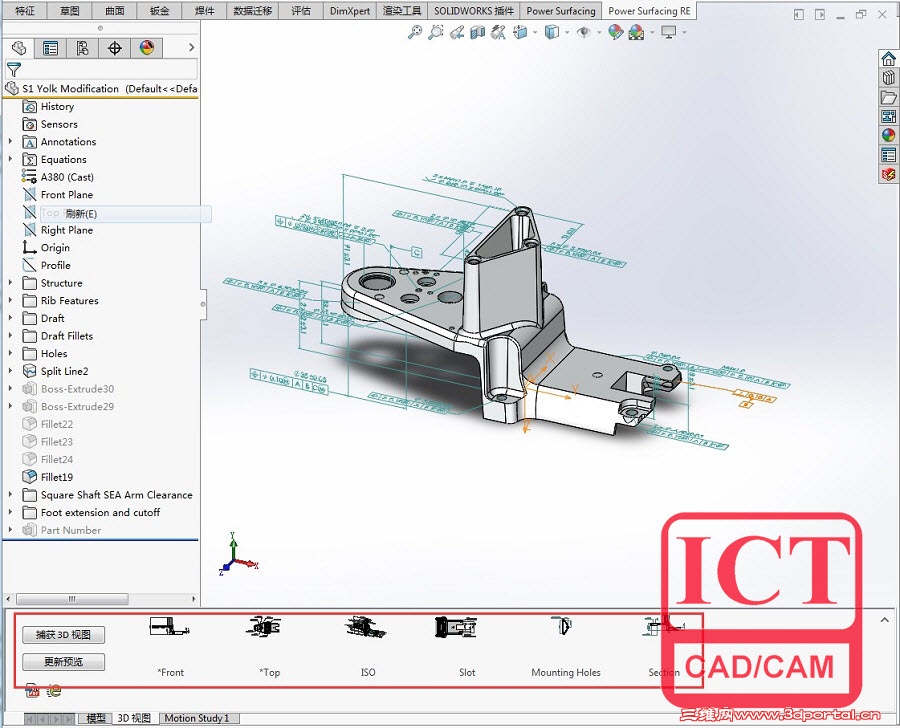Click the Zoom to Fit icon
This screenshot has width=900, height=728.
click(x=414, y=32)
